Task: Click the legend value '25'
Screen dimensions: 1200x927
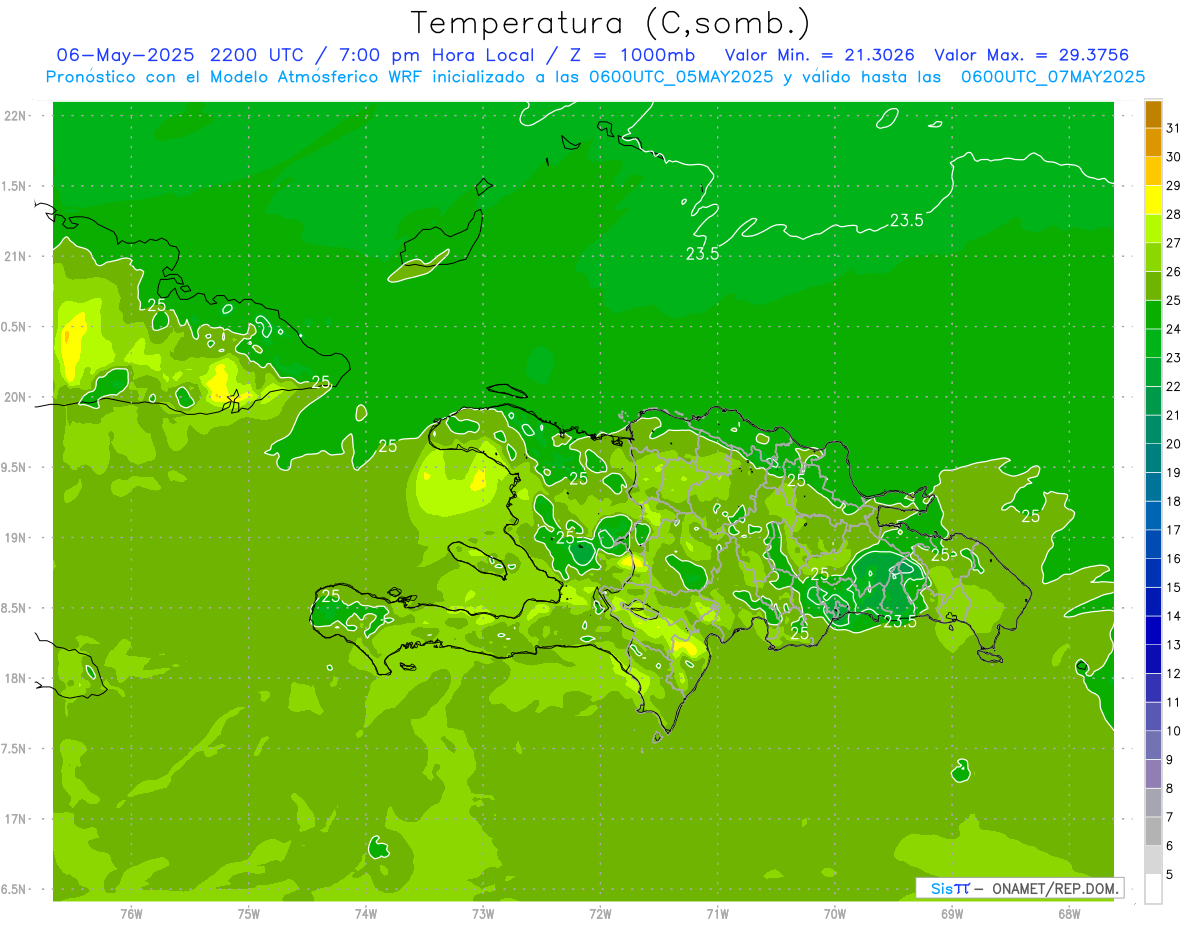Action: tap(1174, 300)
